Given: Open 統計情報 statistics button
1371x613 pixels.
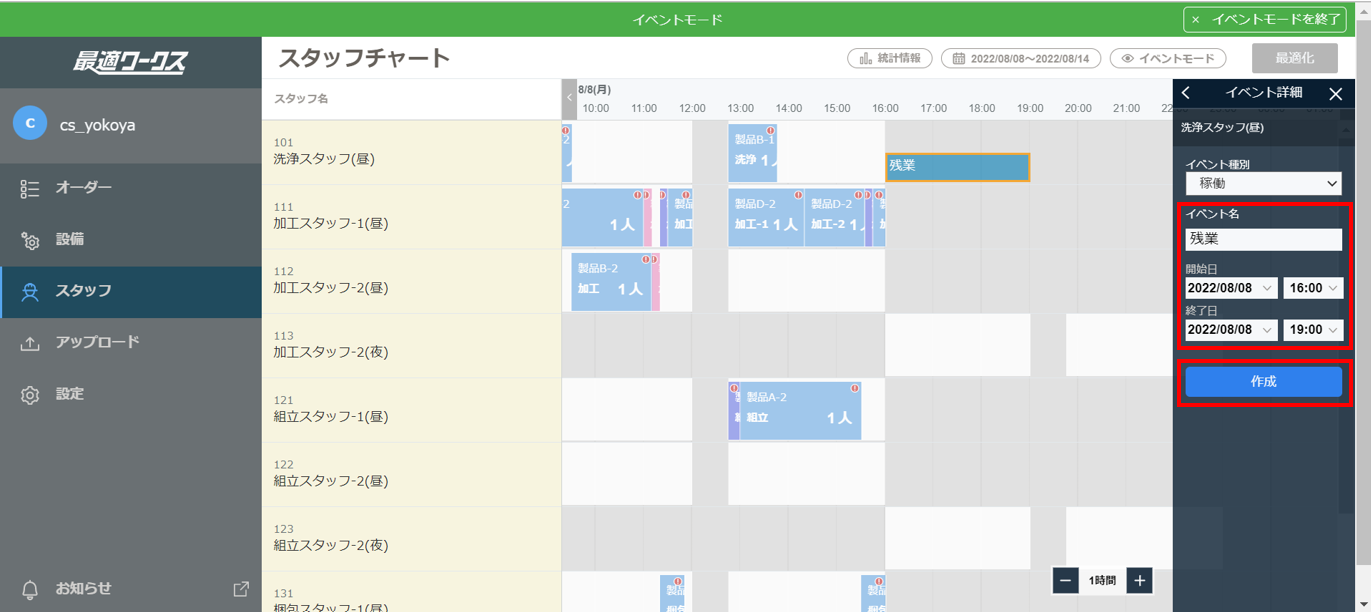Looking at the screenshot, I should [x=890, y=58].
